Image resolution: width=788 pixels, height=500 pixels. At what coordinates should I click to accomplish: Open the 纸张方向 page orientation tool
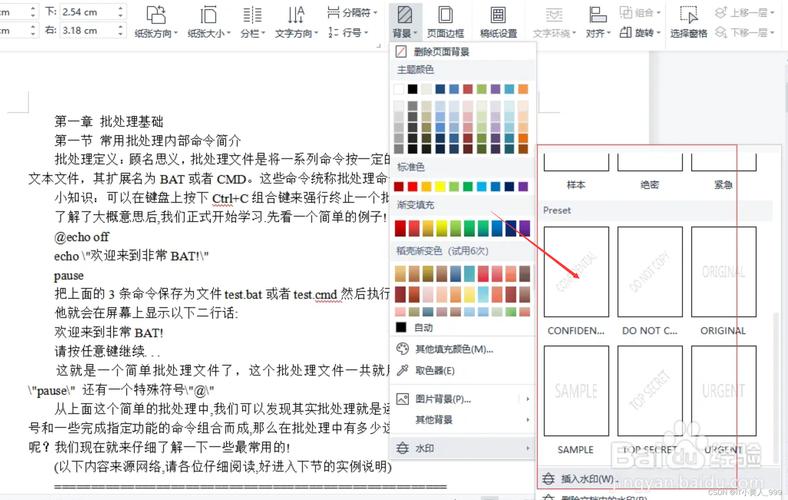[x=156, y=22]
